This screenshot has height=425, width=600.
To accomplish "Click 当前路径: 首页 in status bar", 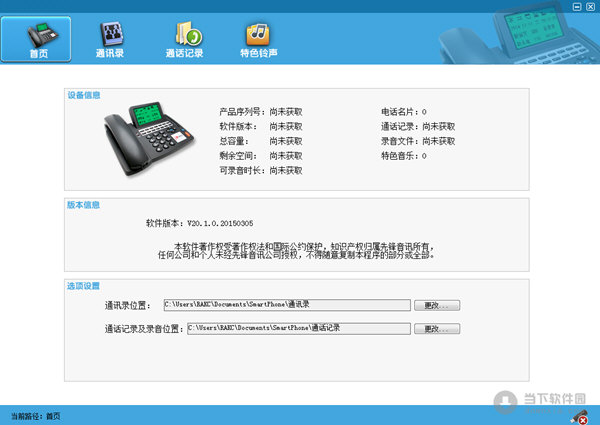I will coord(36,416).
